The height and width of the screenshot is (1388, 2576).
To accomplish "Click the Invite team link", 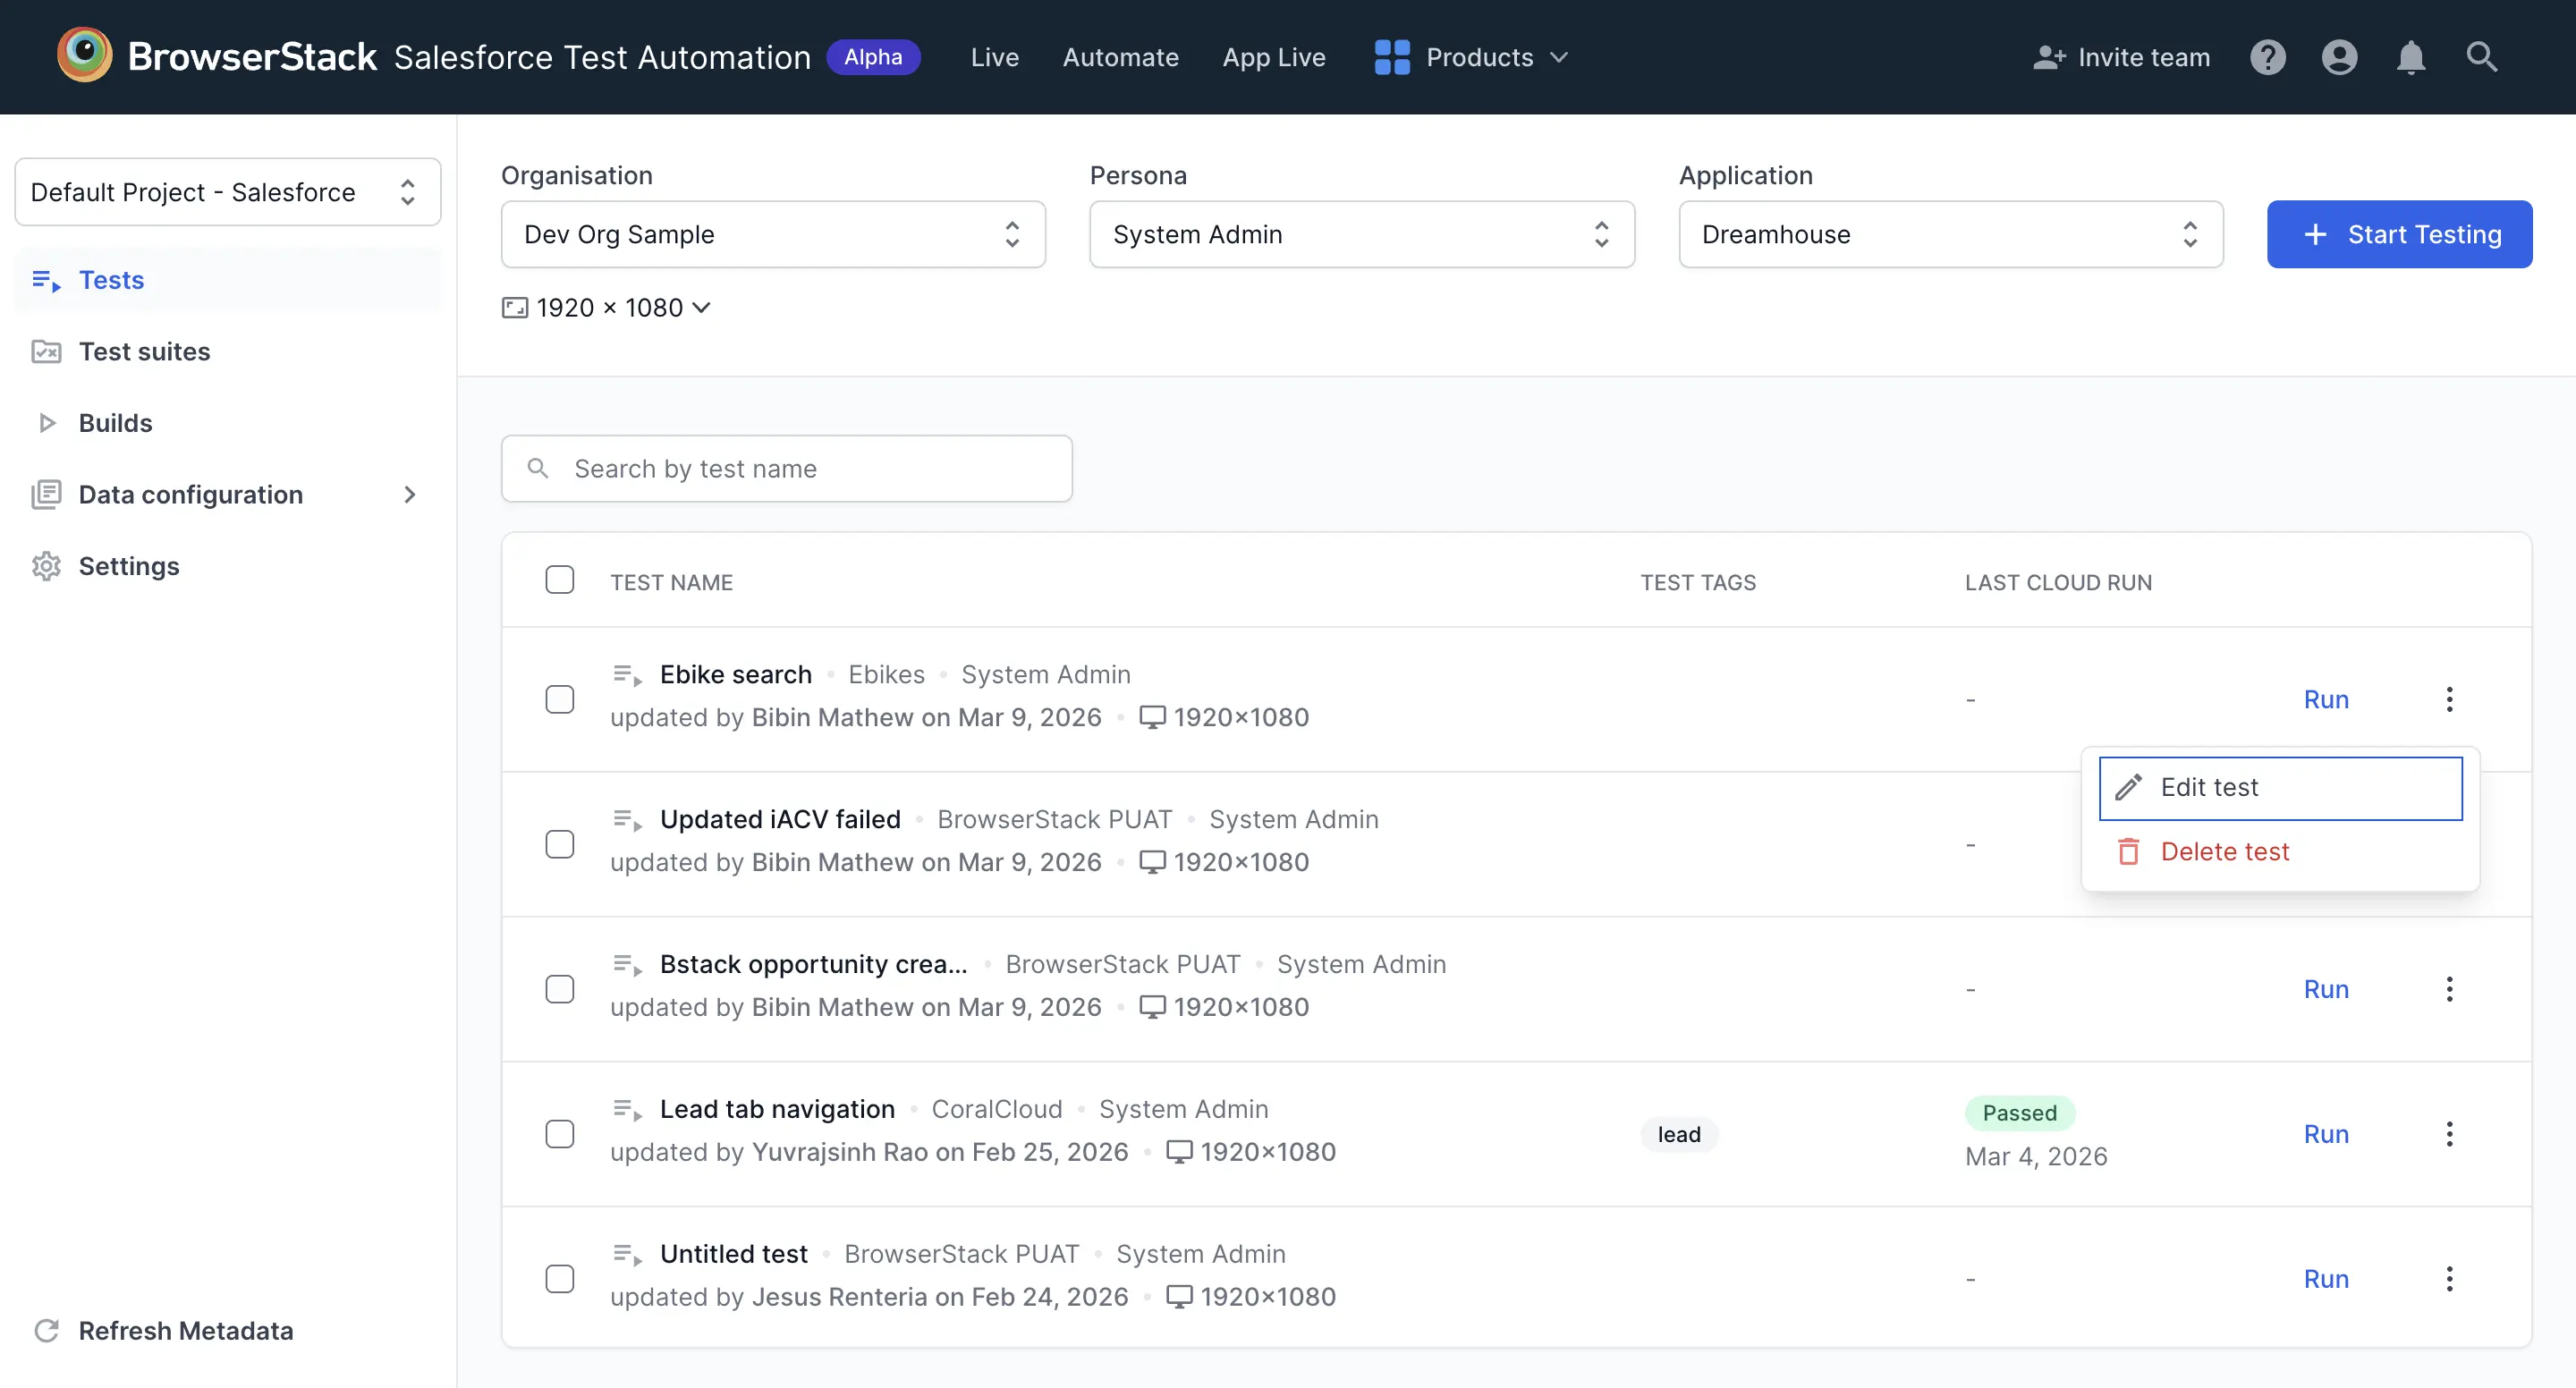I will [2121, 57].
